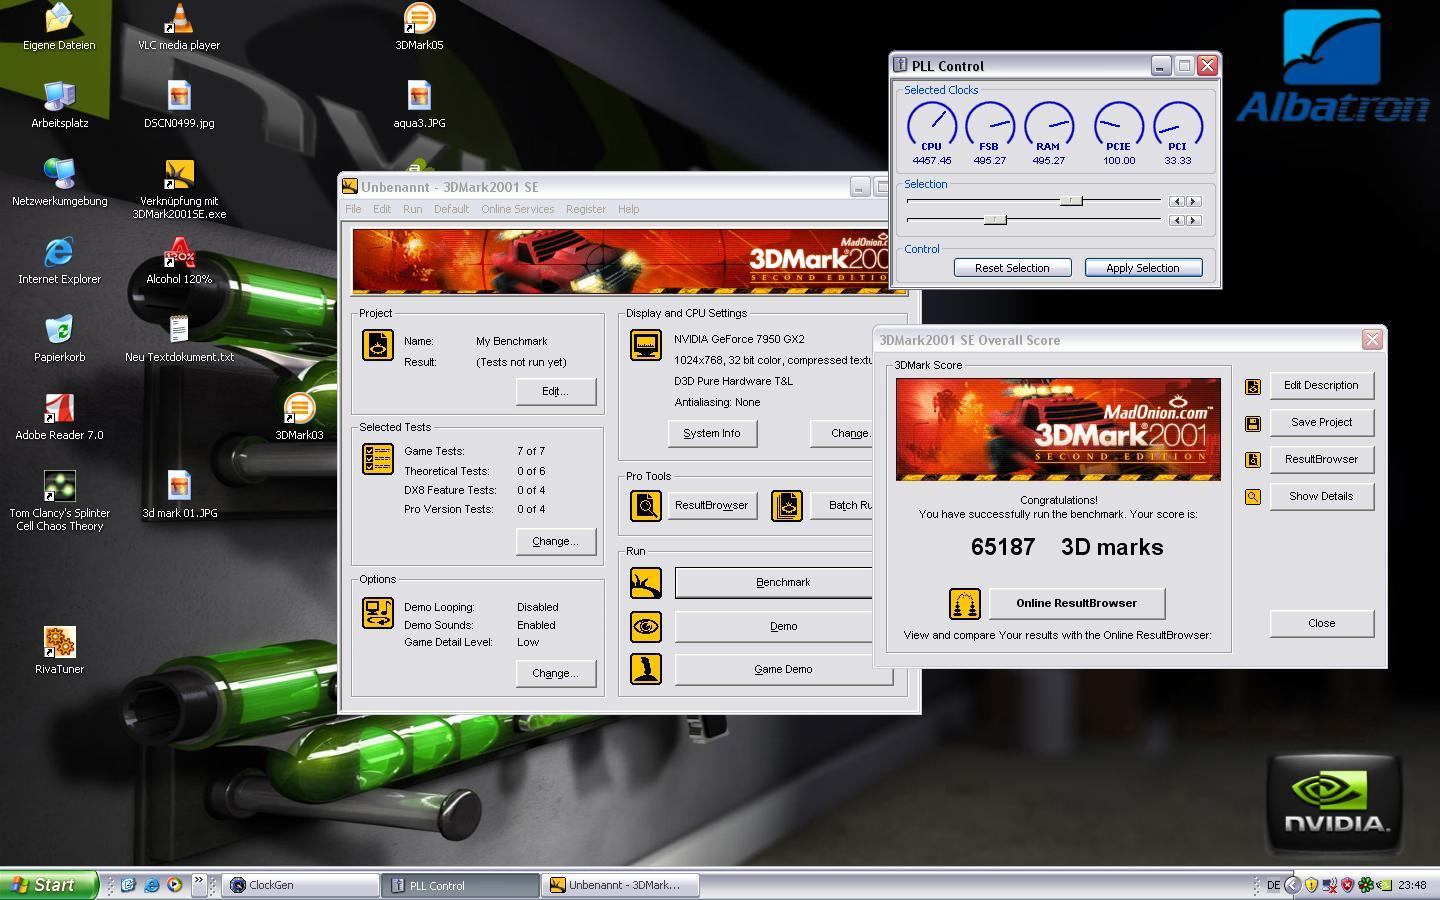Click the 65187 3D marks score text
Image resolution: width=1440 pixels, height=900 pixels.
point(1067,547)
